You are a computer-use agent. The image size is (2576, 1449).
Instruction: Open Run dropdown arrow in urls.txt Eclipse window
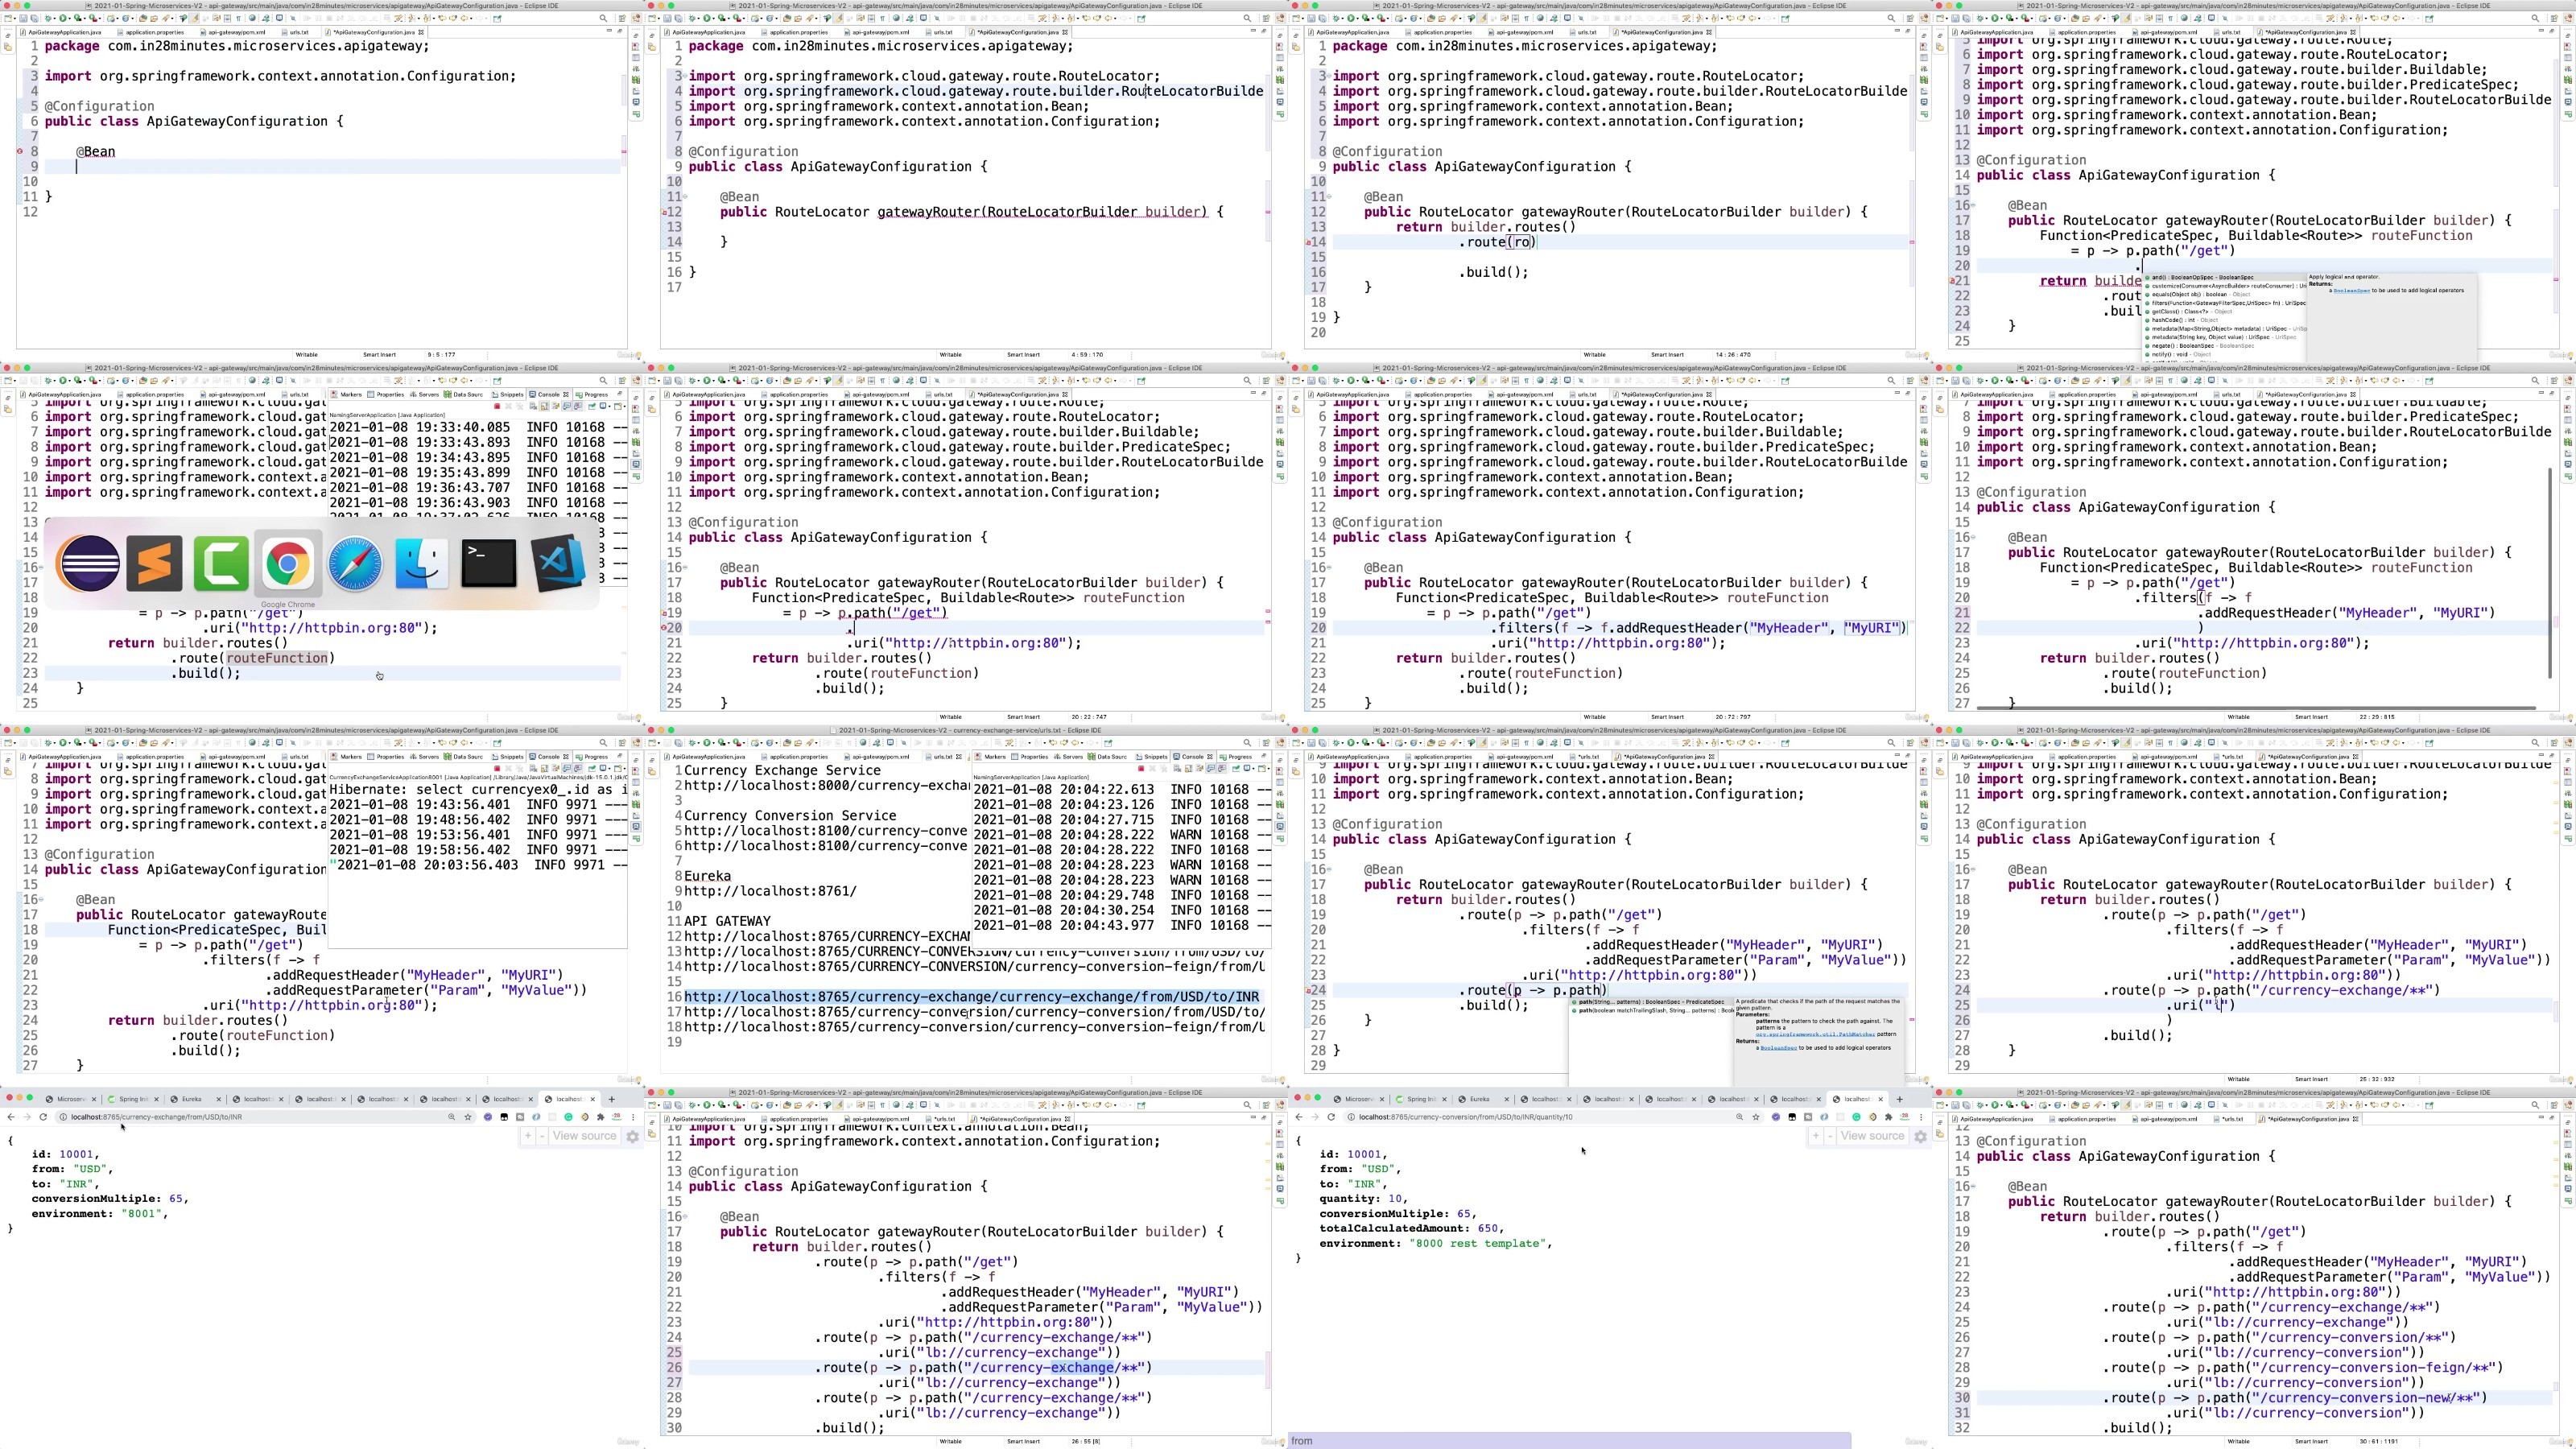(714, 743)
